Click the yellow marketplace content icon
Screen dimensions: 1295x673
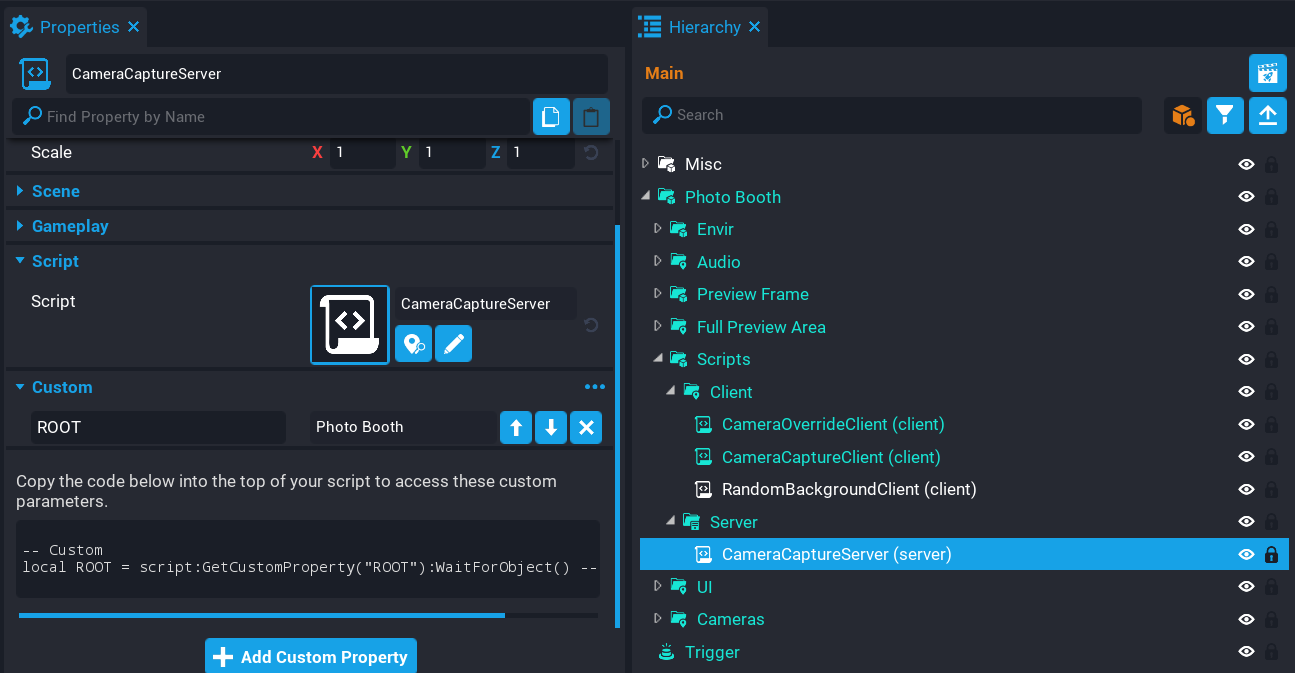tap(1182, 115)
